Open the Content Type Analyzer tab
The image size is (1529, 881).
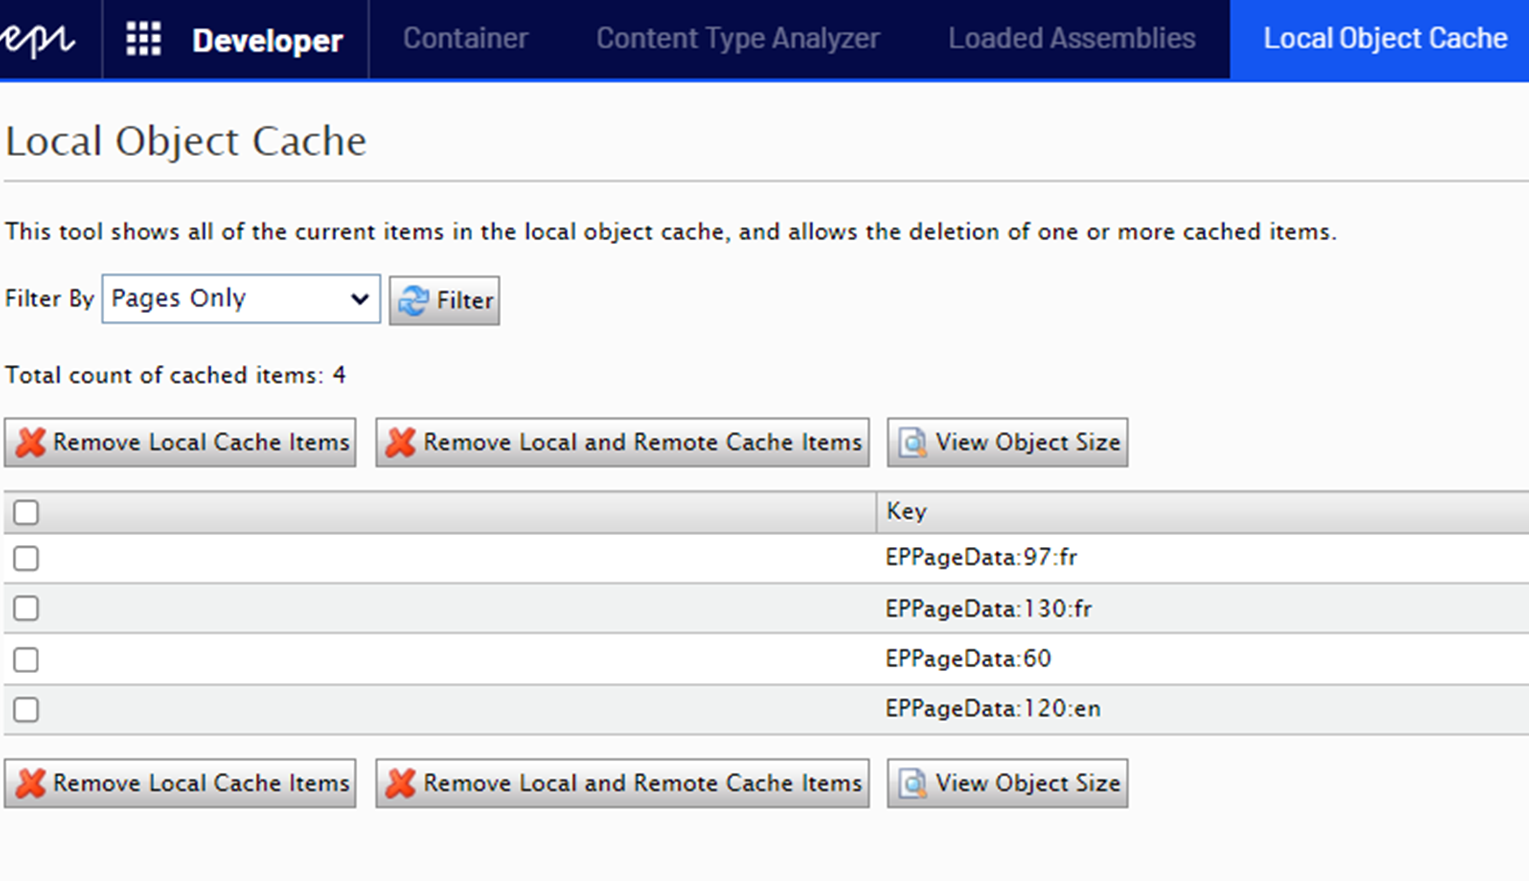click(738, 39)
